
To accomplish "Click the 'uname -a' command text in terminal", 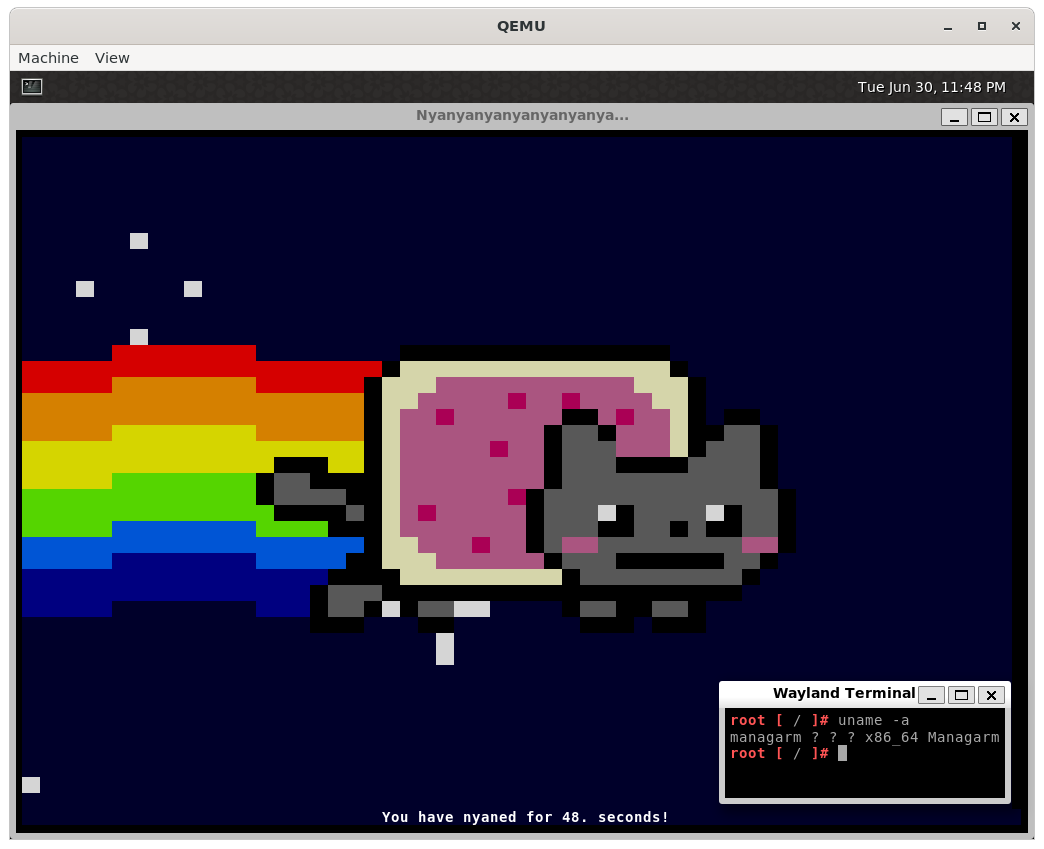I will tap(874, 720).
